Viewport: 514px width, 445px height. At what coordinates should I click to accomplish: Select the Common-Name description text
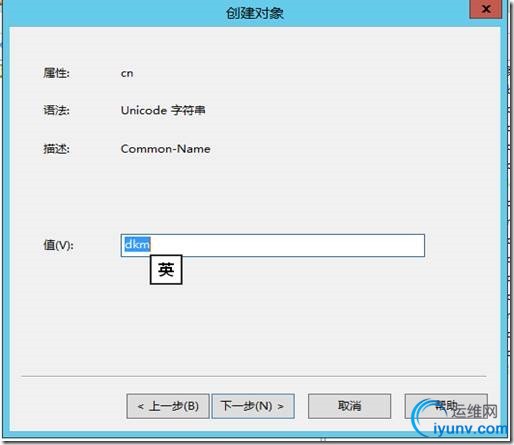pos(165,149)
